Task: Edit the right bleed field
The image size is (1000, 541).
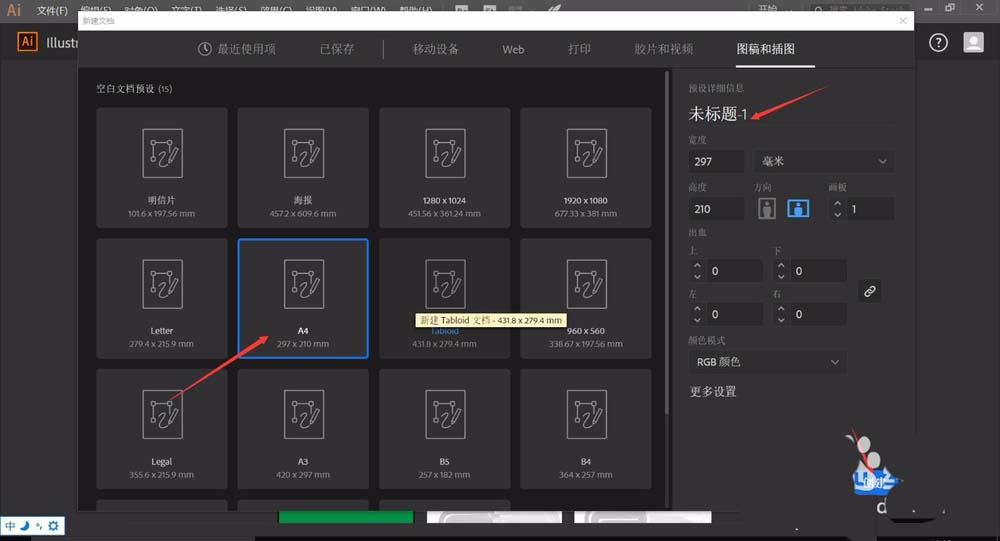Action: pyautogui.click(x=818, y=314)
